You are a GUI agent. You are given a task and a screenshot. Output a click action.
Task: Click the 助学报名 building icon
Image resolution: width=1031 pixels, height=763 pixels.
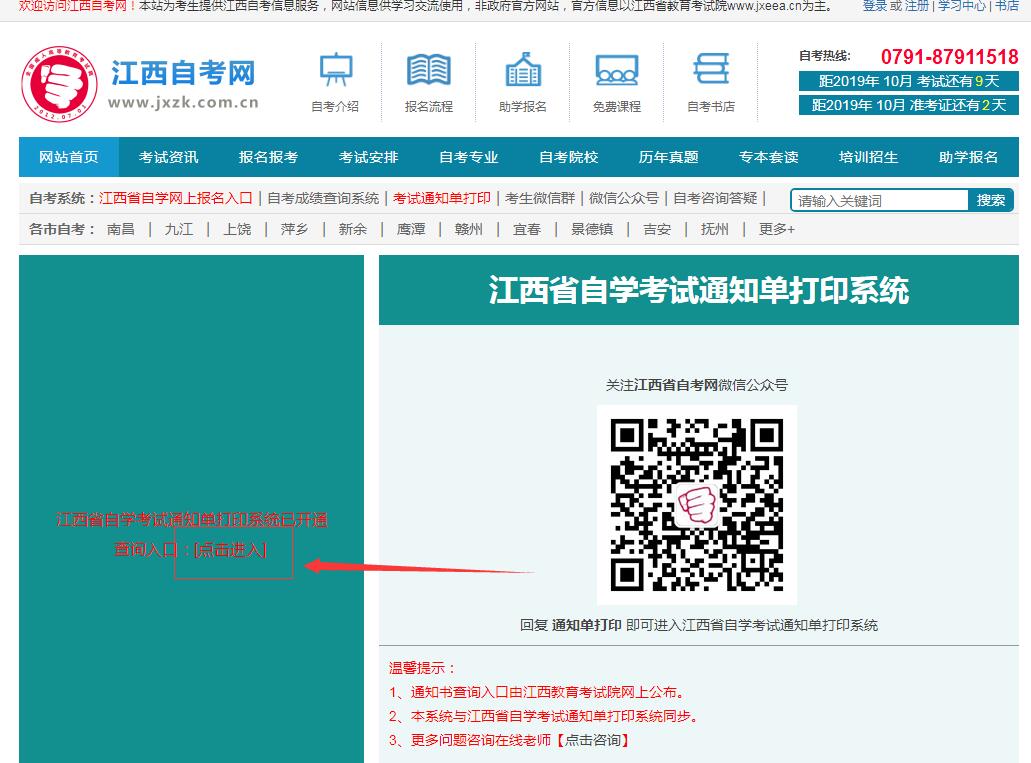tap(522, 71)
